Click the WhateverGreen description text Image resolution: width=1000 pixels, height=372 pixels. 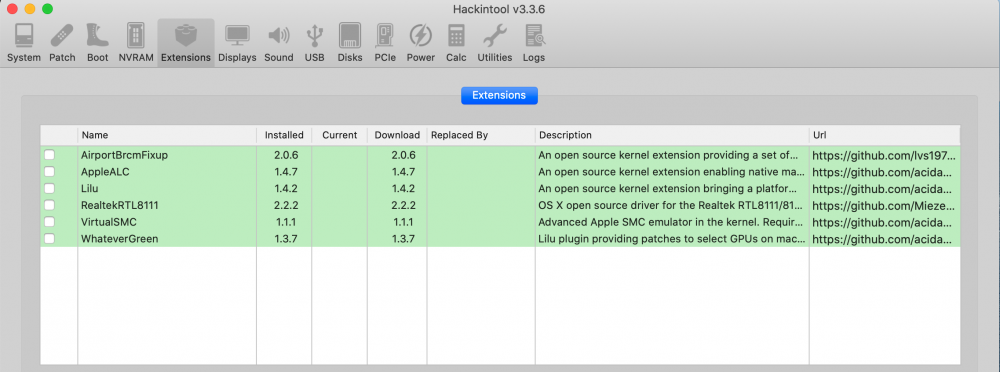672,239
